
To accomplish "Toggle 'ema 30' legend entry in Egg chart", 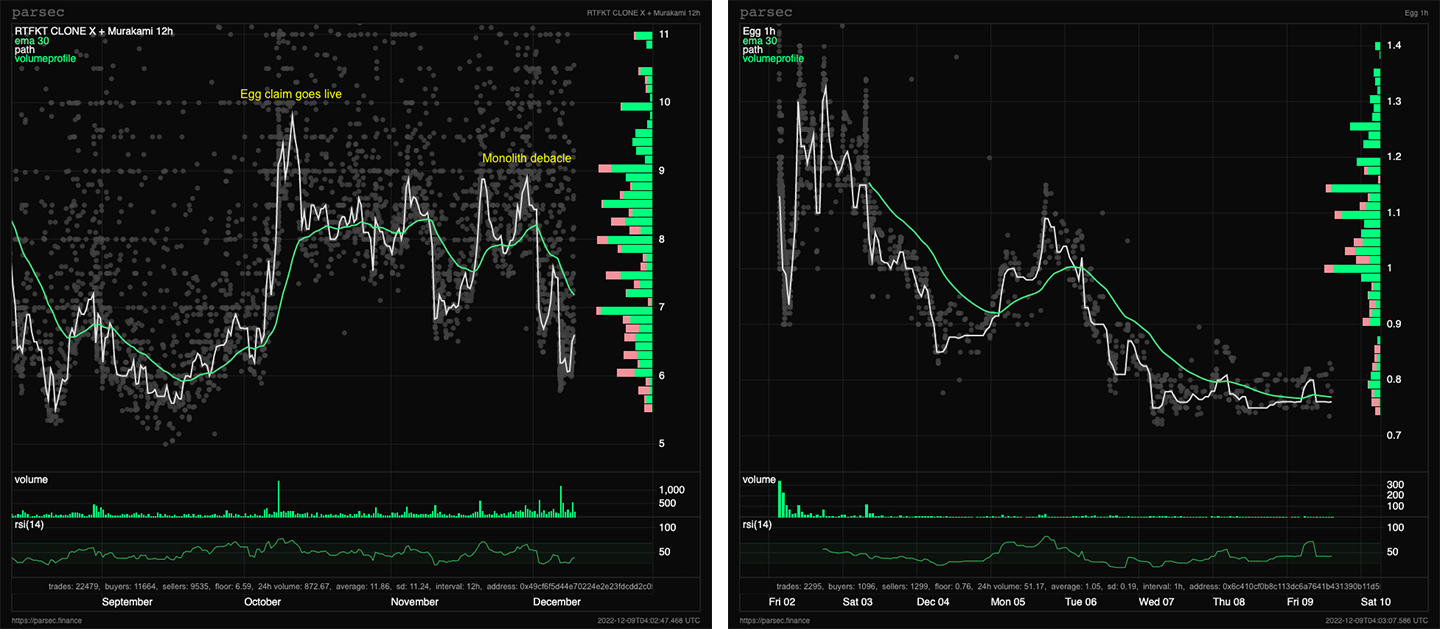I will click(761, 41).
